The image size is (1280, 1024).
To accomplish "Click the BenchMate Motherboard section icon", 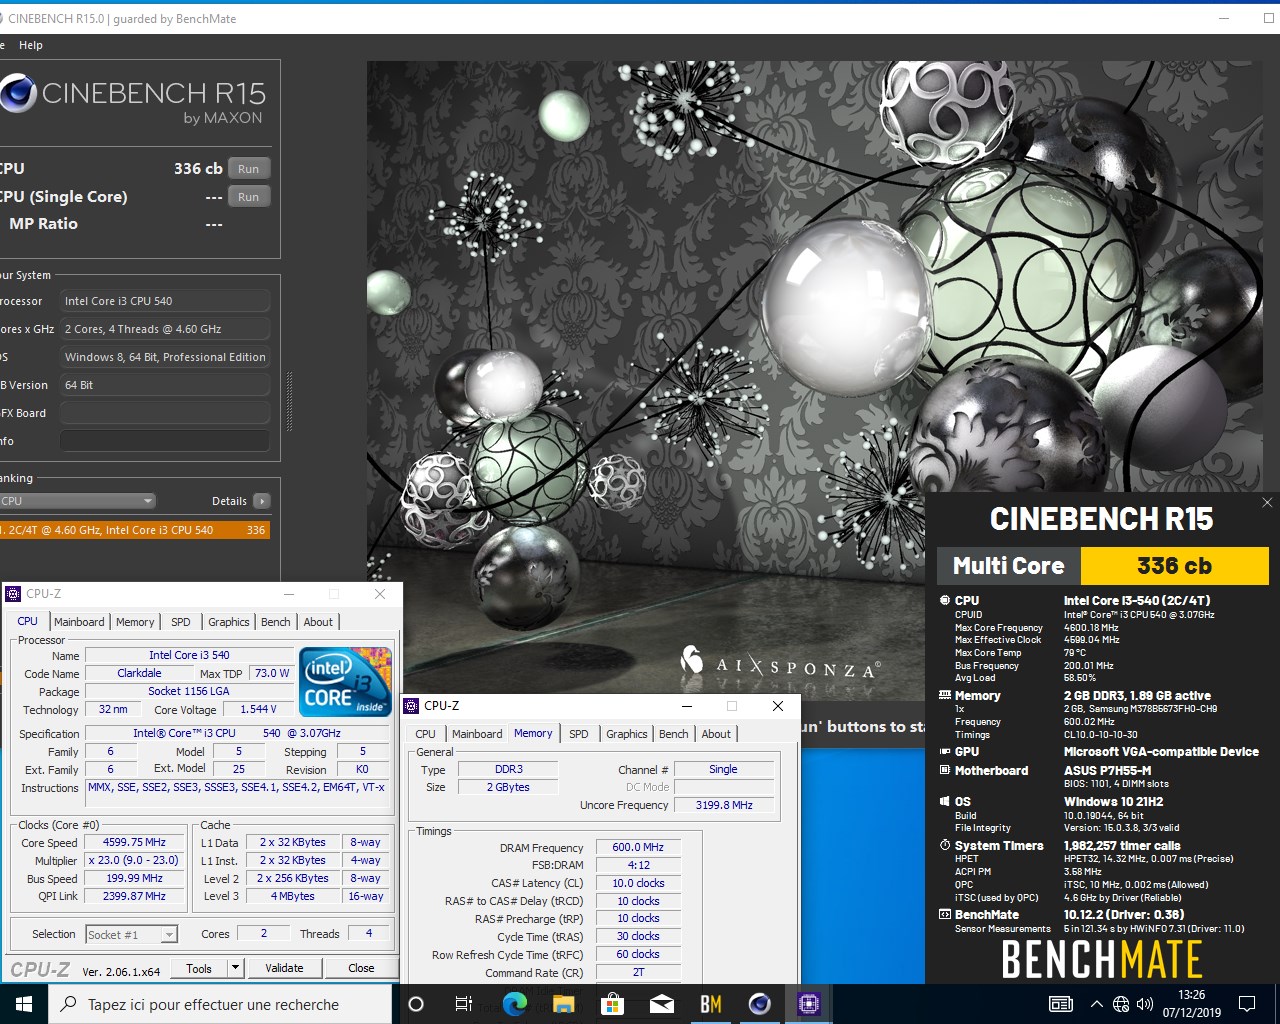I will (945, 770).
